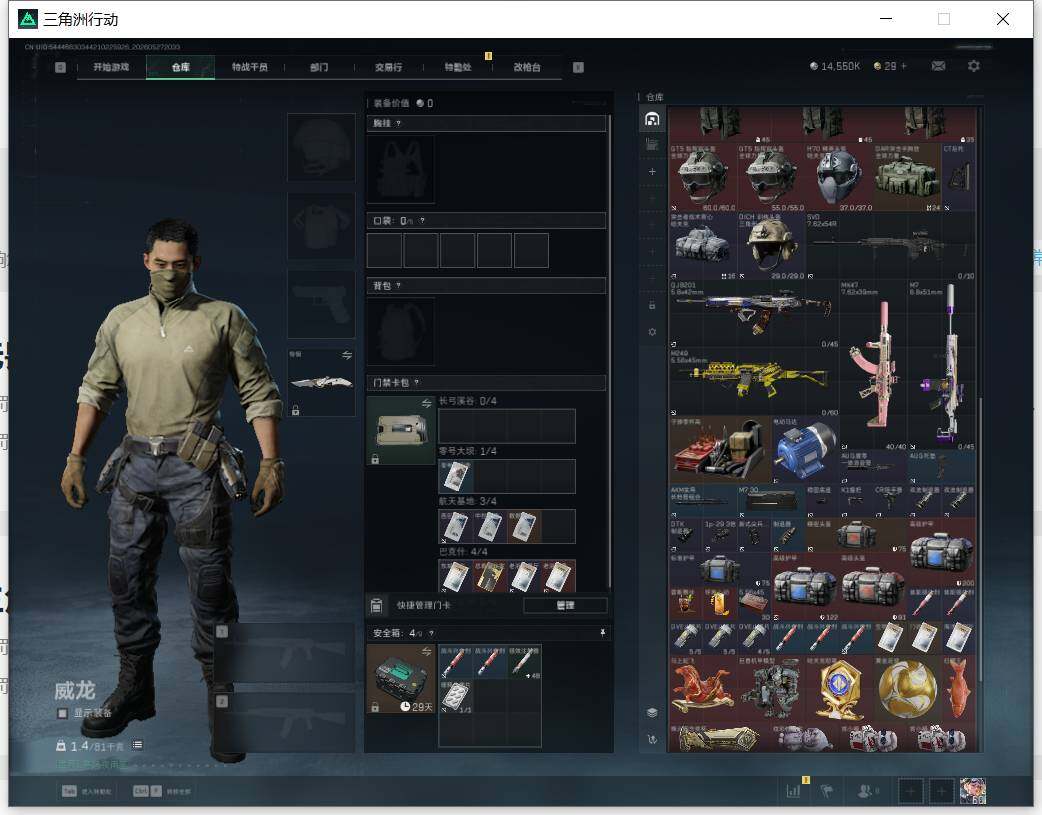Select primary weapon slot 2
Image resolution: width=1042 pixels, height=815 pixels.
click(x=284, y=723)
